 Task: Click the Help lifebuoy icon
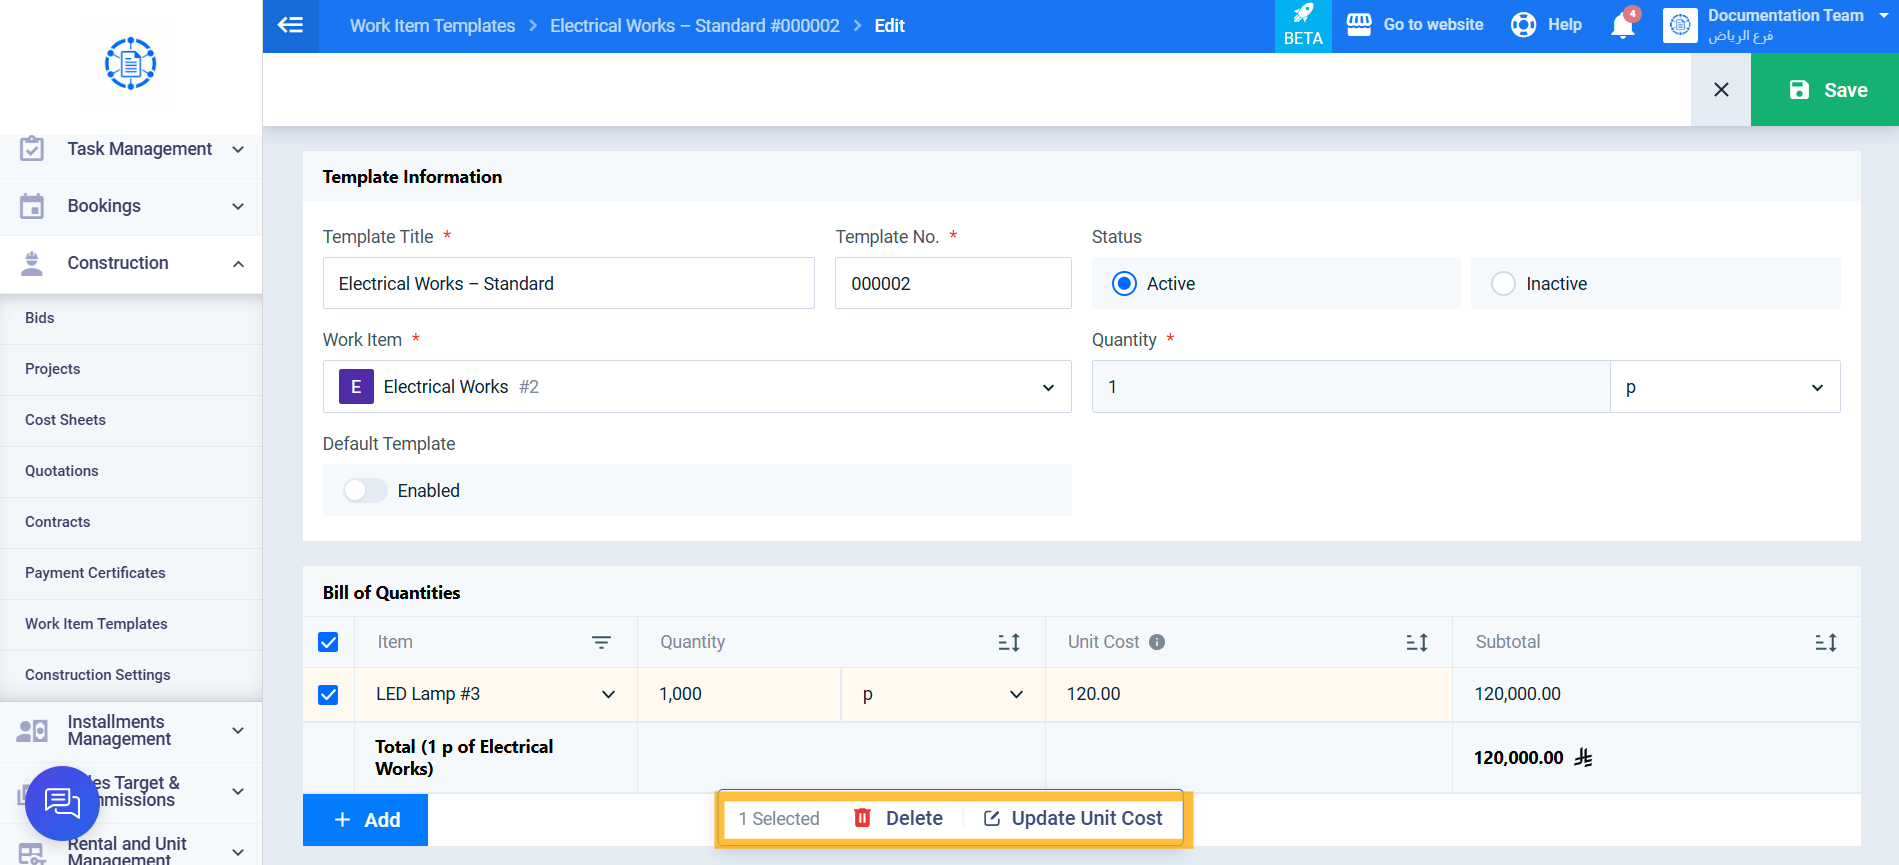coord(1523,25)
